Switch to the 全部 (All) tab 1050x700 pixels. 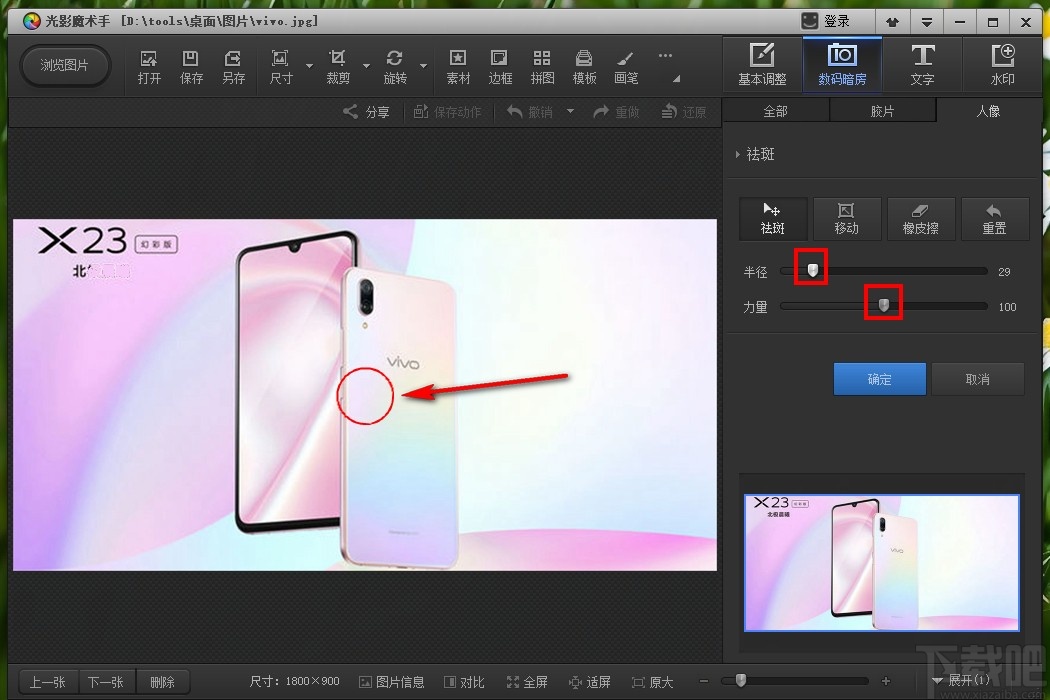(x=775, y=111)
